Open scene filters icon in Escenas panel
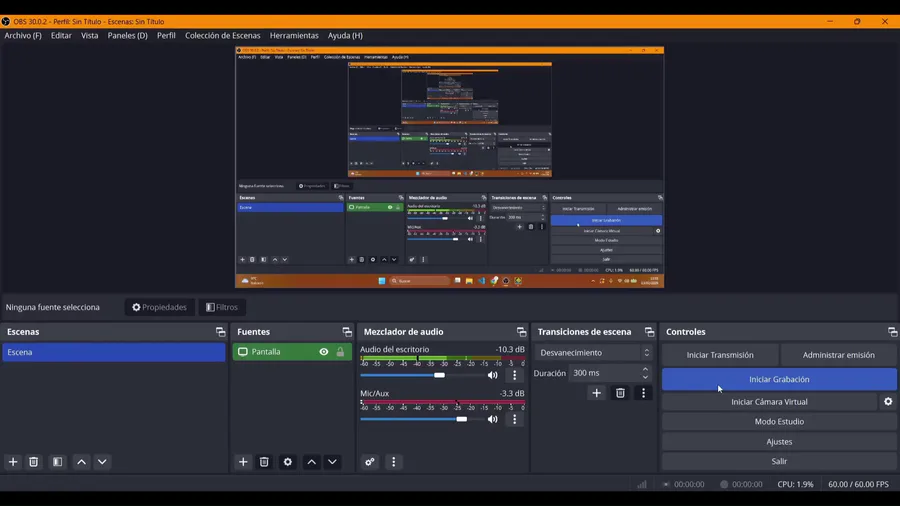The width and height of the screenshot is (900, 506). click(x=57, y=462)
